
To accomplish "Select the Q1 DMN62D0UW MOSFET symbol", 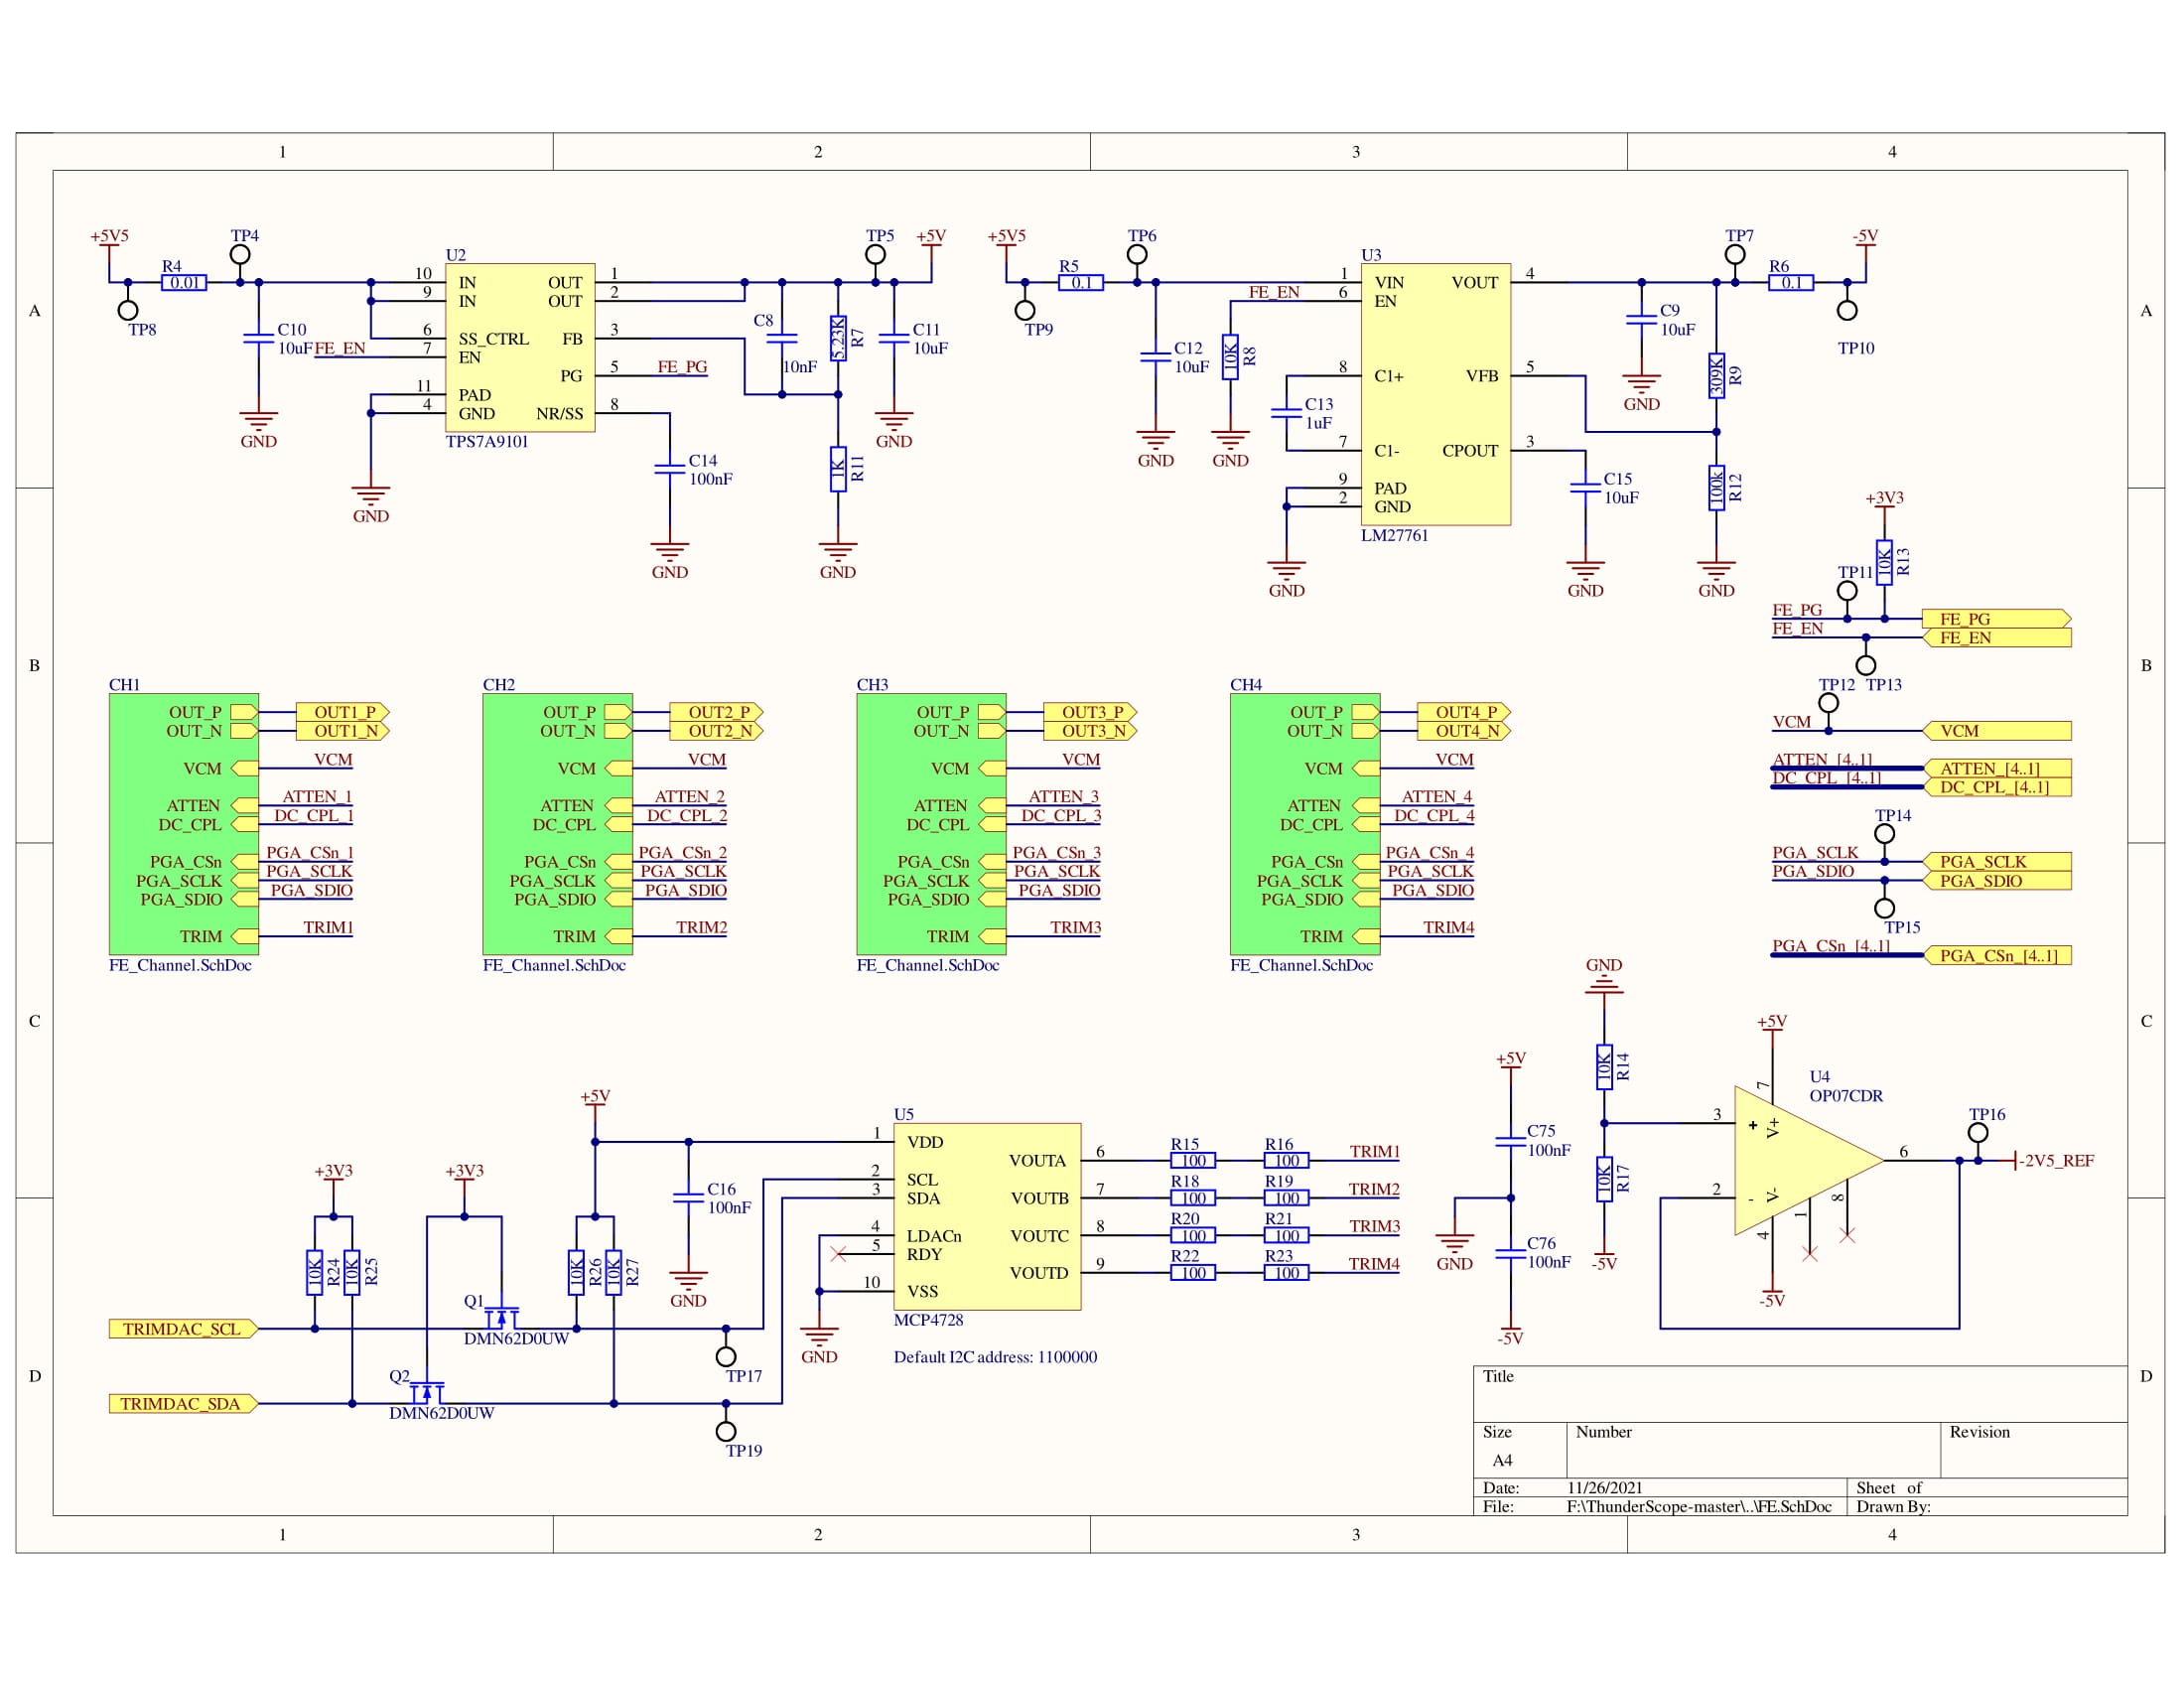I will [x=502, y=1316].
